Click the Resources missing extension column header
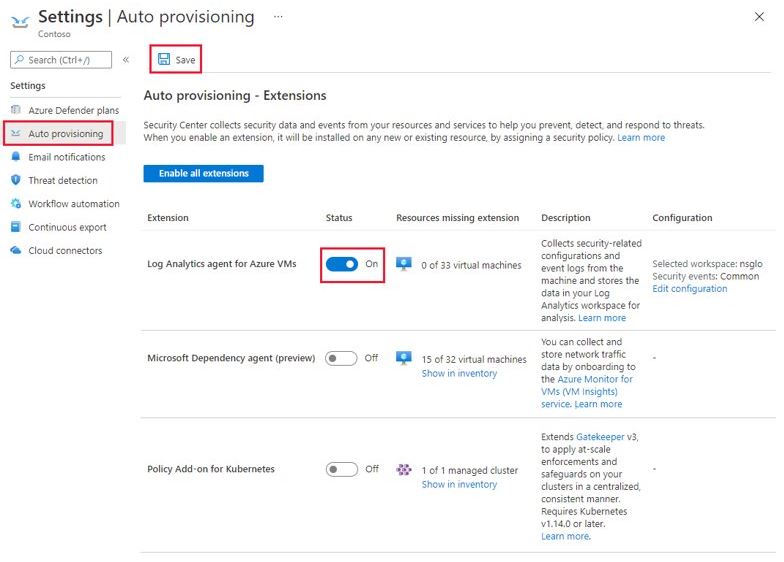784x562 pixels. point(458,218)
